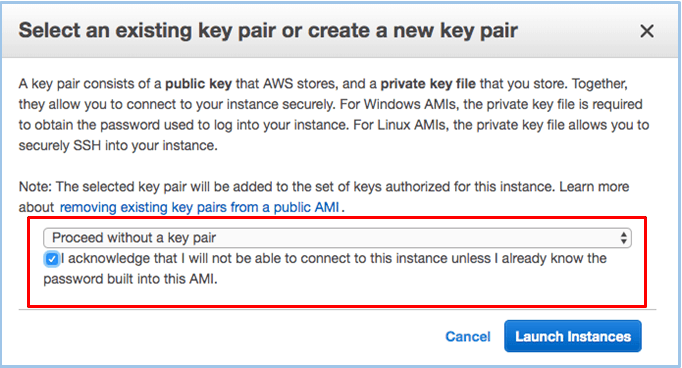Select the key pair option combo box

click(x=337, y=238)
